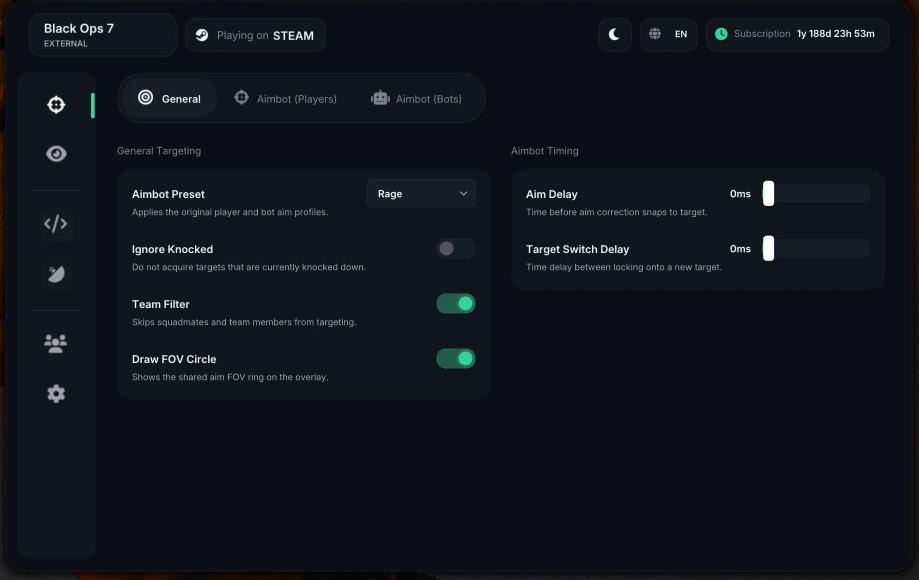919x580 pixels.
Task: Click the Draw FOV Circle label
Action: pyautogui.click(x=174, y=360)
